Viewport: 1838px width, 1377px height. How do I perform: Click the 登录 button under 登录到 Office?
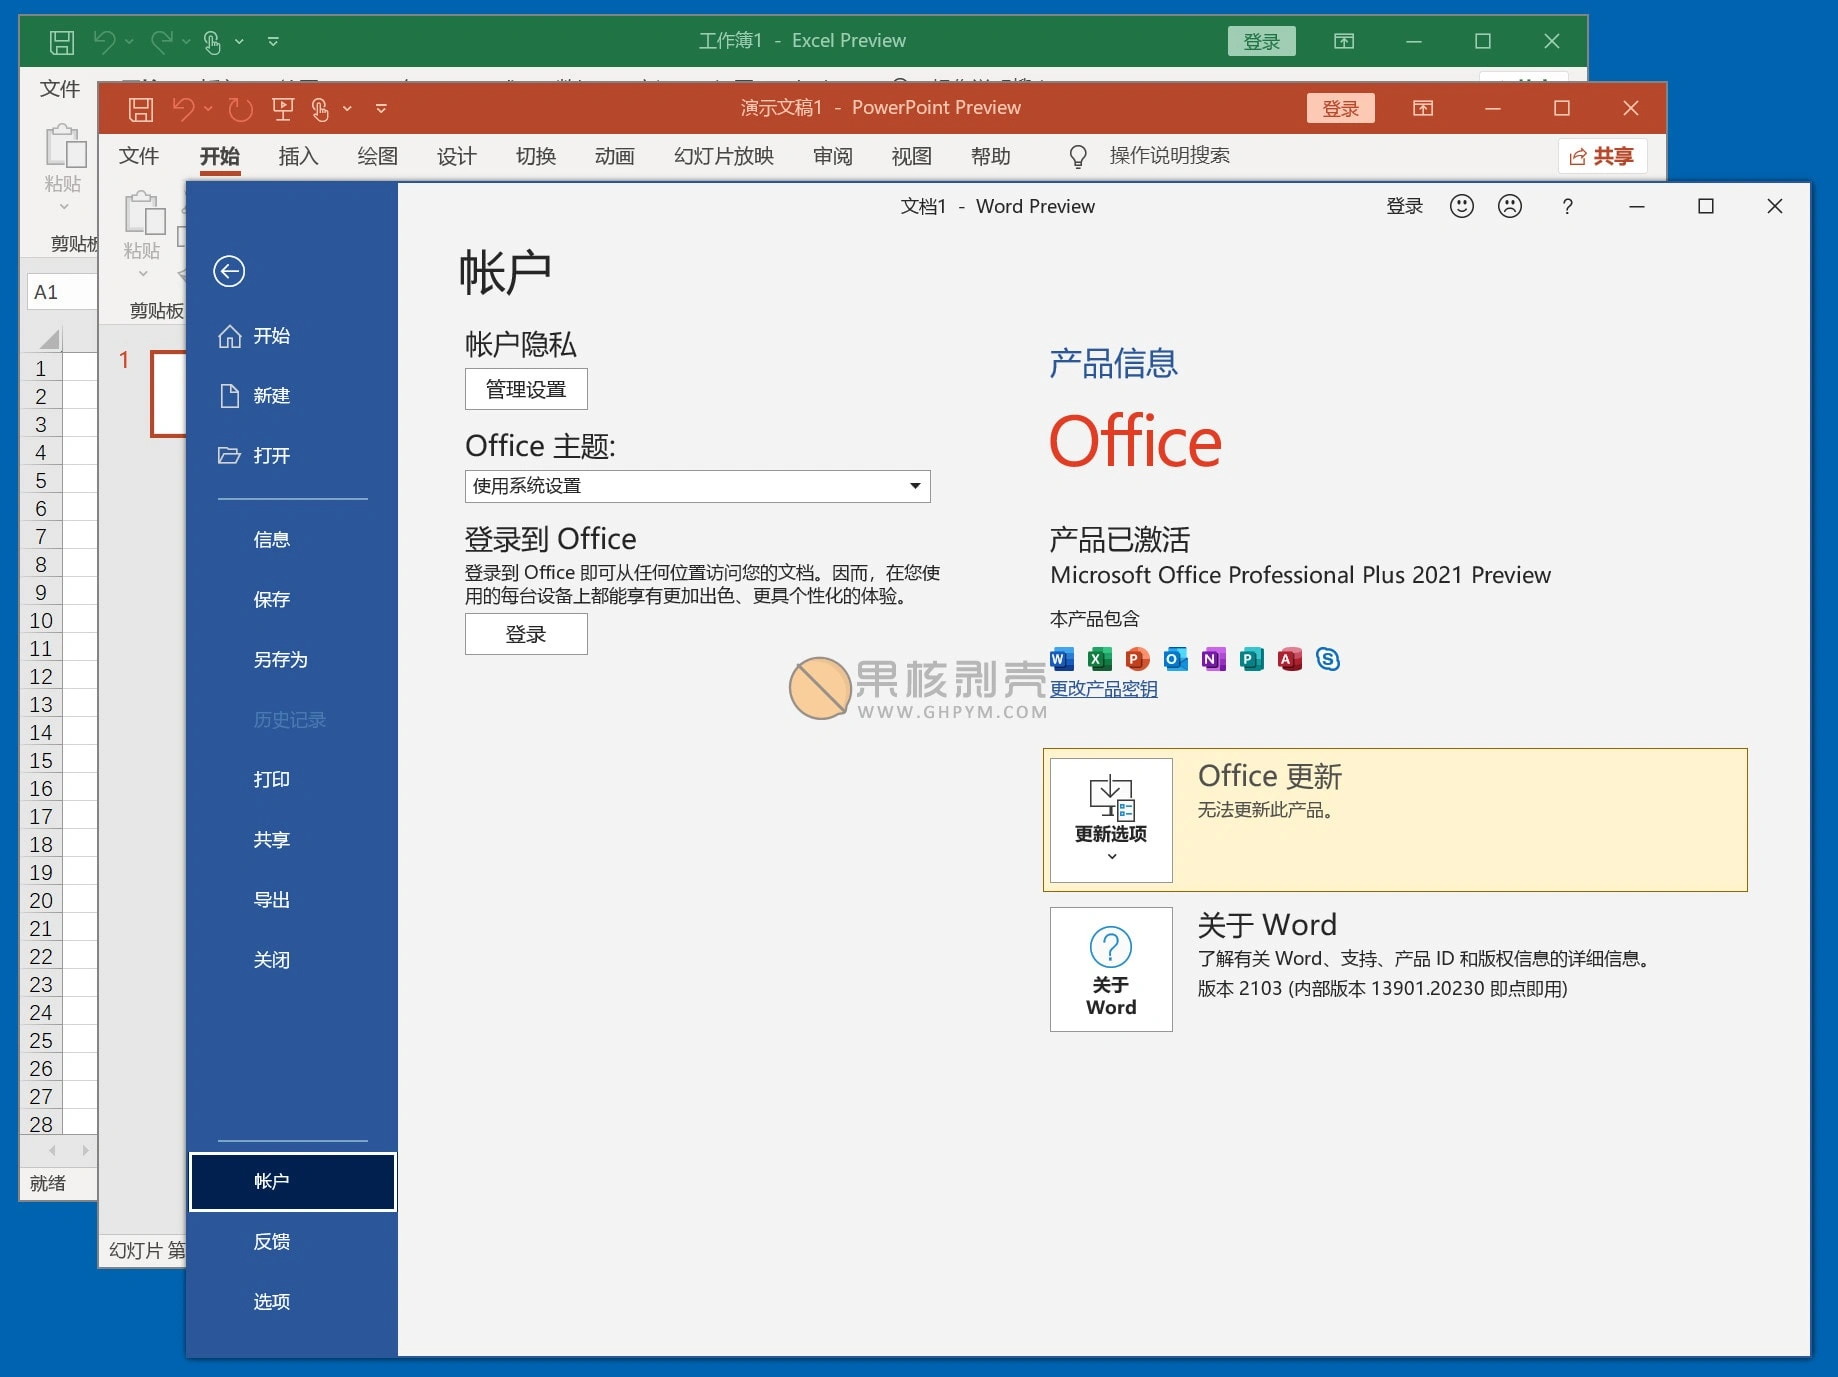(x=526, y=634)
